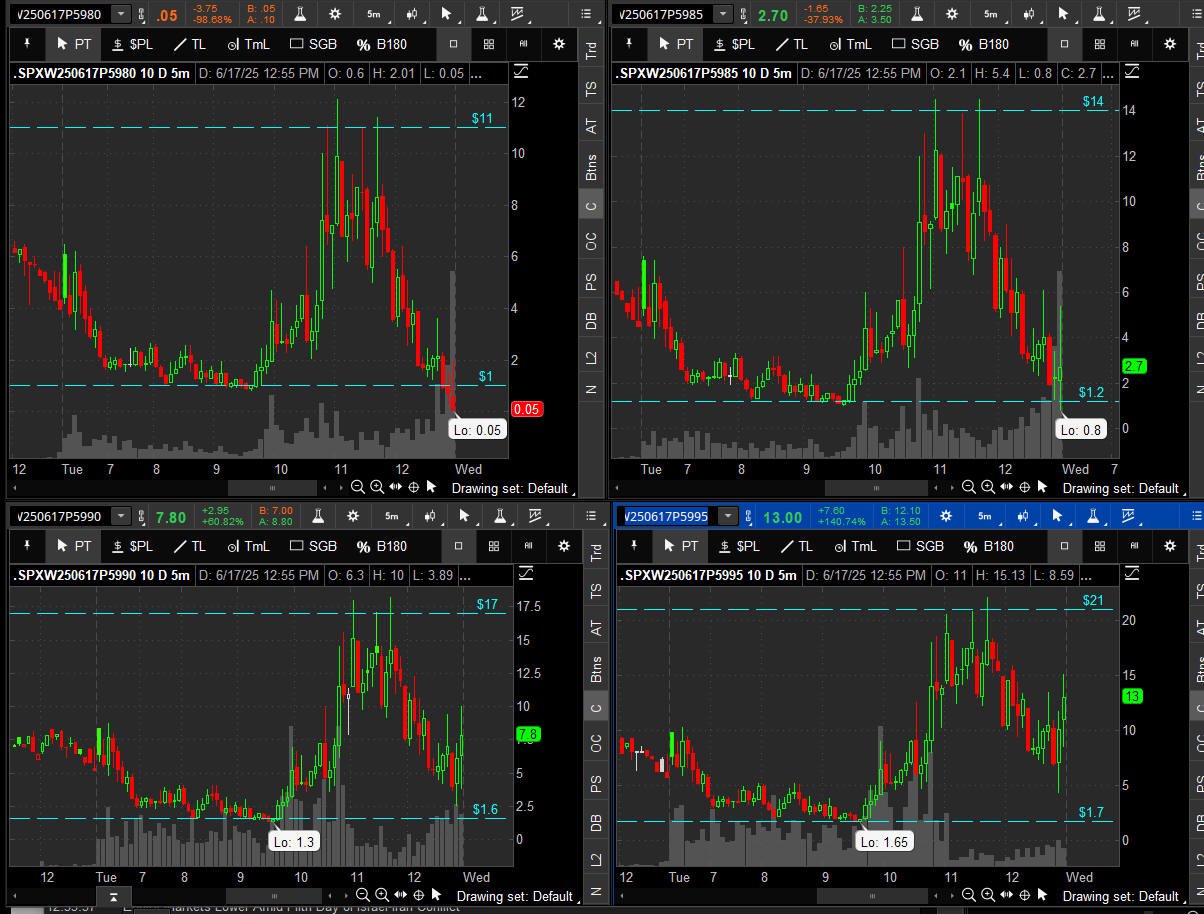Click the Btns side tab beside the P5980 chart

tap(592, 167)
